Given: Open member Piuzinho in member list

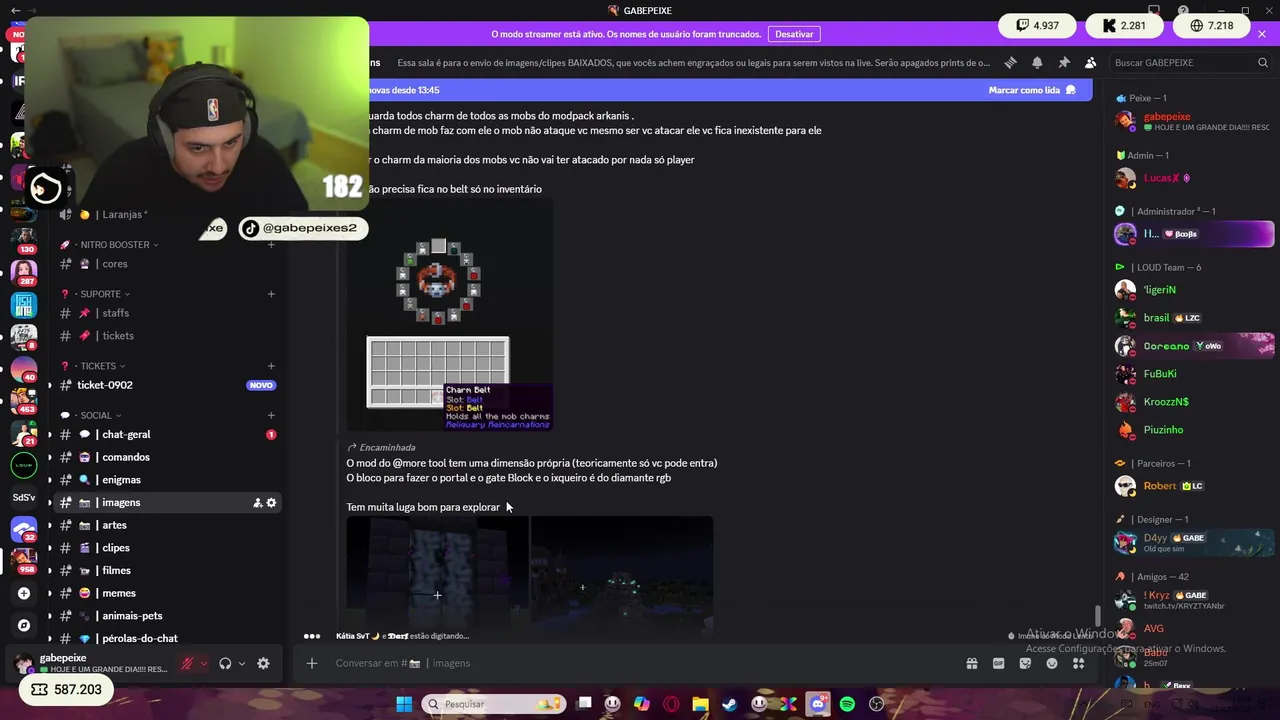Looking at the screenshot, I should pyautogui.click(x=1194, y=430).
